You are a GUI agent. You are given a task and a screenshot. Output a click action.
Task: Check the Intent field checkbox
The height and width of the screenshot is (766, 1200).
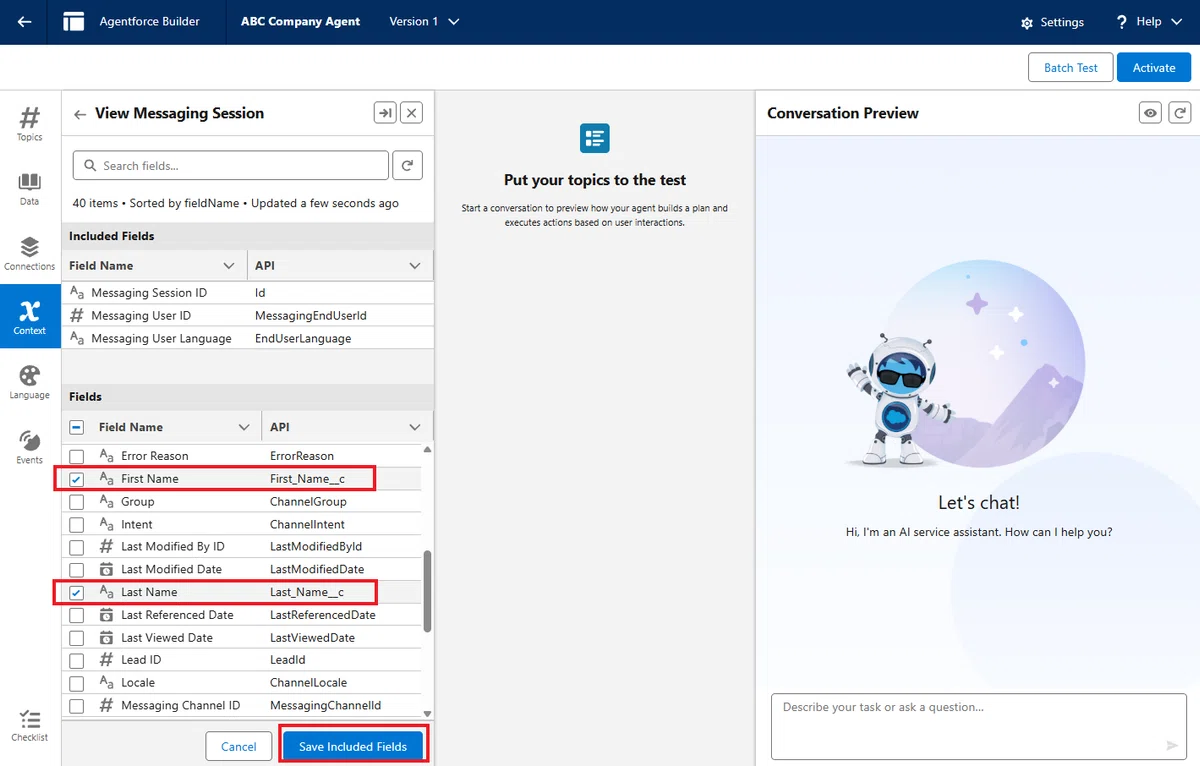click(x=77, y=524)
